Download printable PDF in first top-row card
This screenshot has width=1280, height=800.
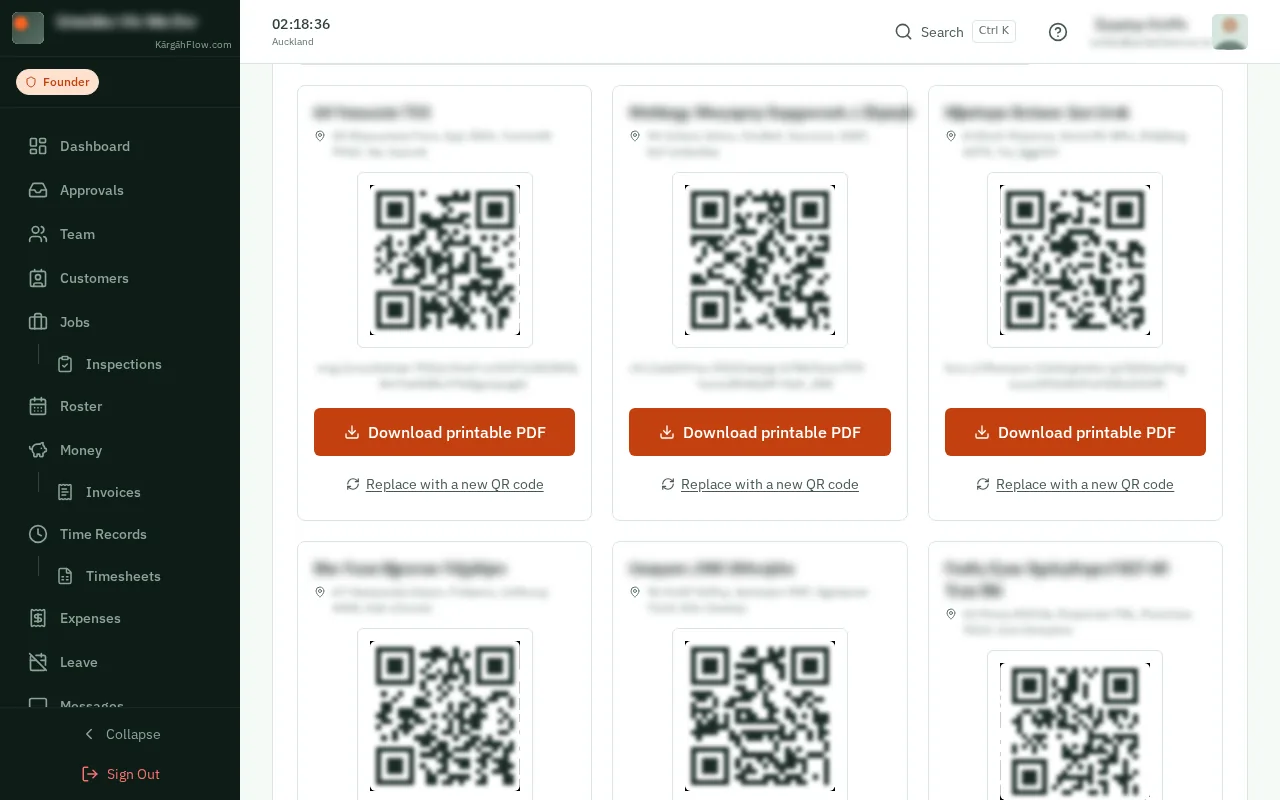pos(444,432)
